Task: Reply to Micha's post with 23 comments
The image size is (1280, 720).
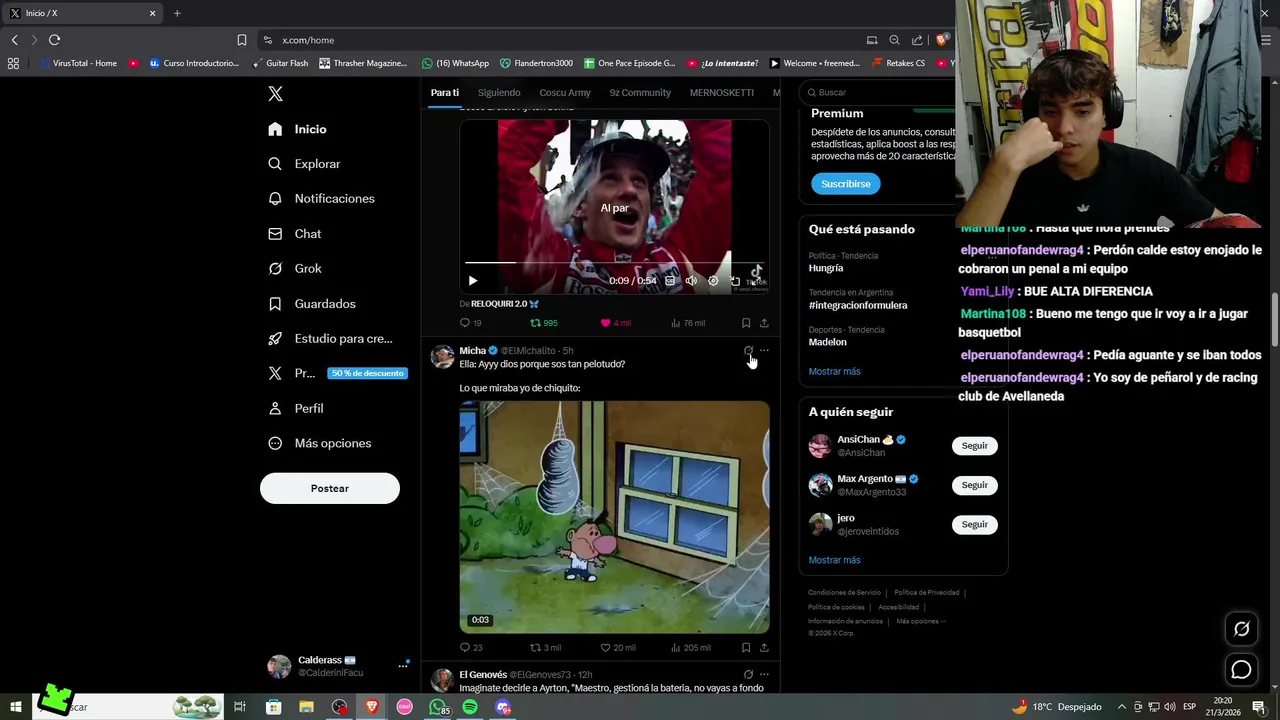Action: coord(470,647)
